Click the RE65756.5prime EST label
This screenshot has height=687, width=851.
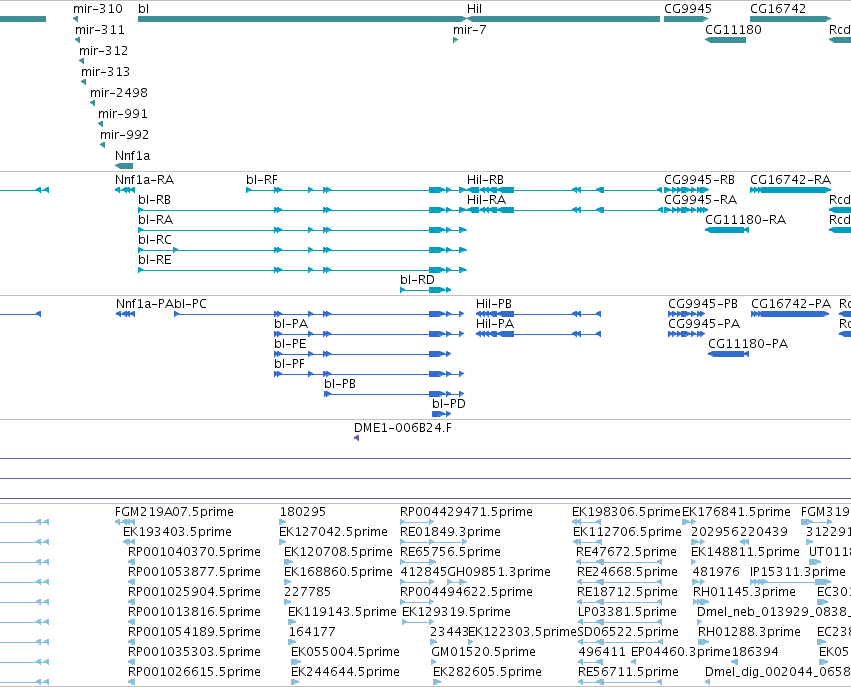pos(450,552)
